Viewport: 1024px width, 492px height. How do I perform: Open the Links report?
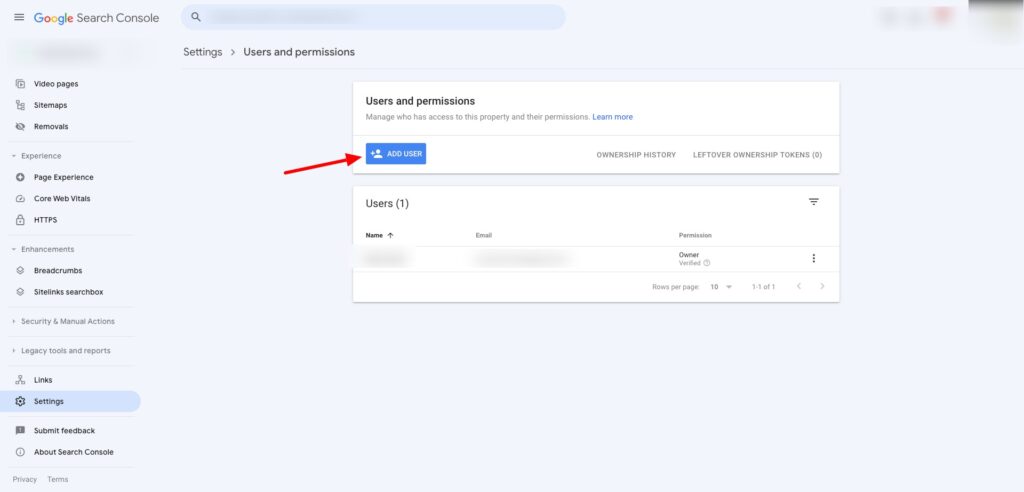click(43, 380)
